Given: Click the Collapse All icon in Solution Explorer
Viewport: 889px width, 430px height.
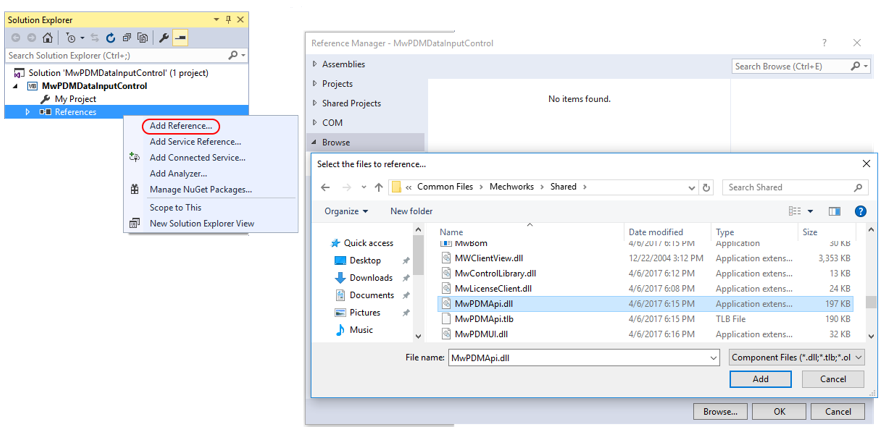Looking at the screenshot, I should tap(127, 38).
